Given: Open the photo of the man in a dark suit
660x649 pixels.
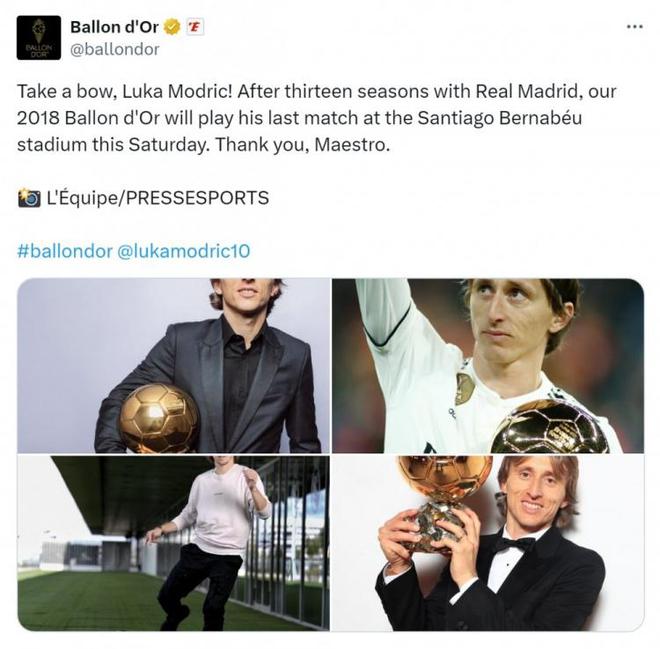Looking at the screenshot, I should coord(173,366).
